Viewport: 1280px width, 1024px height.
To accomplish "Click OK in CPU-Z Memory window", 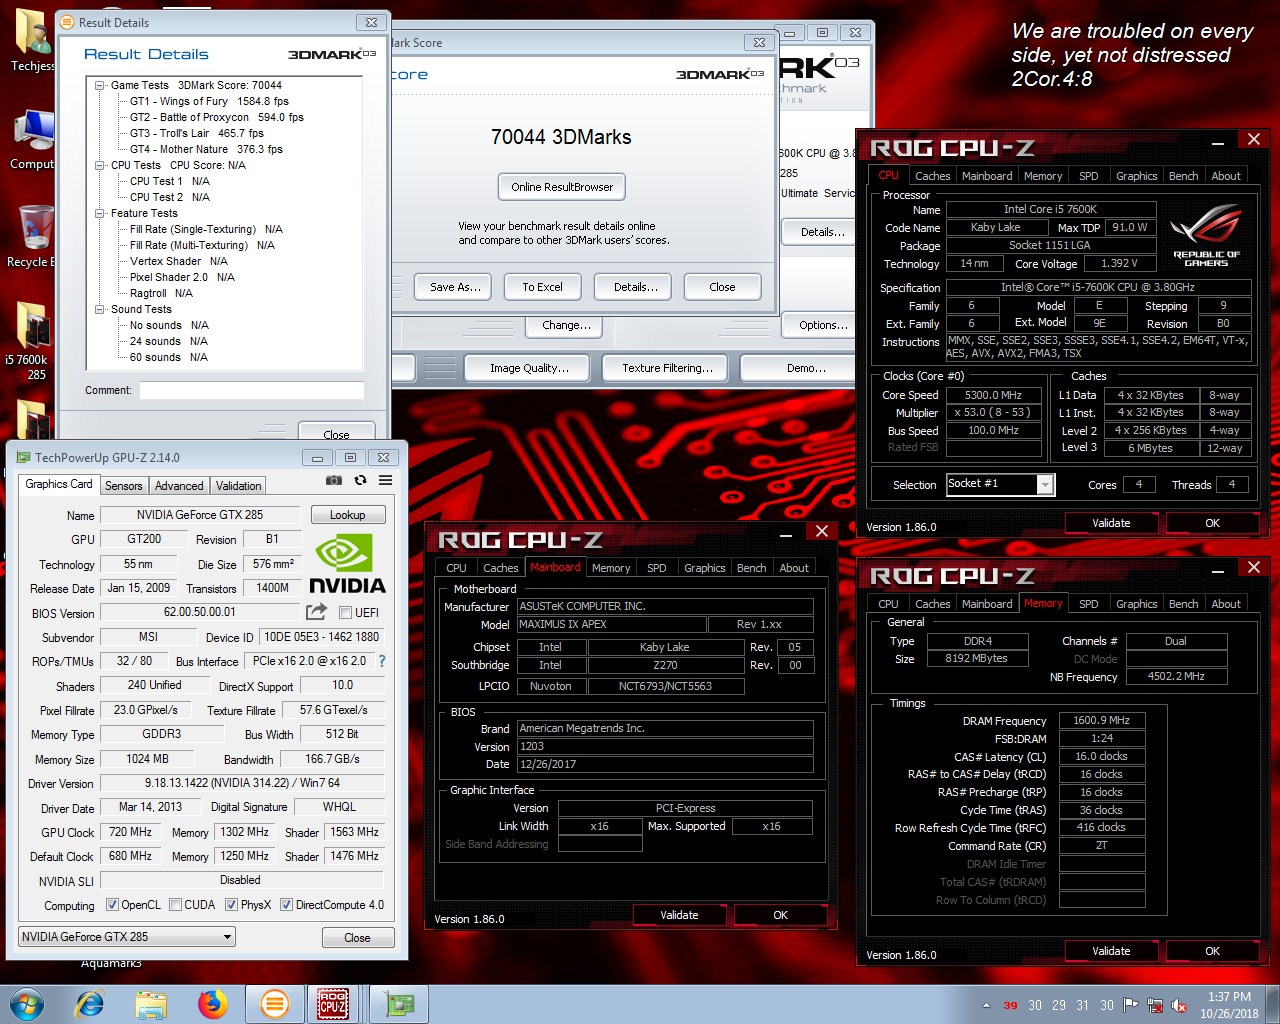I will click(x=1212, y=951).
